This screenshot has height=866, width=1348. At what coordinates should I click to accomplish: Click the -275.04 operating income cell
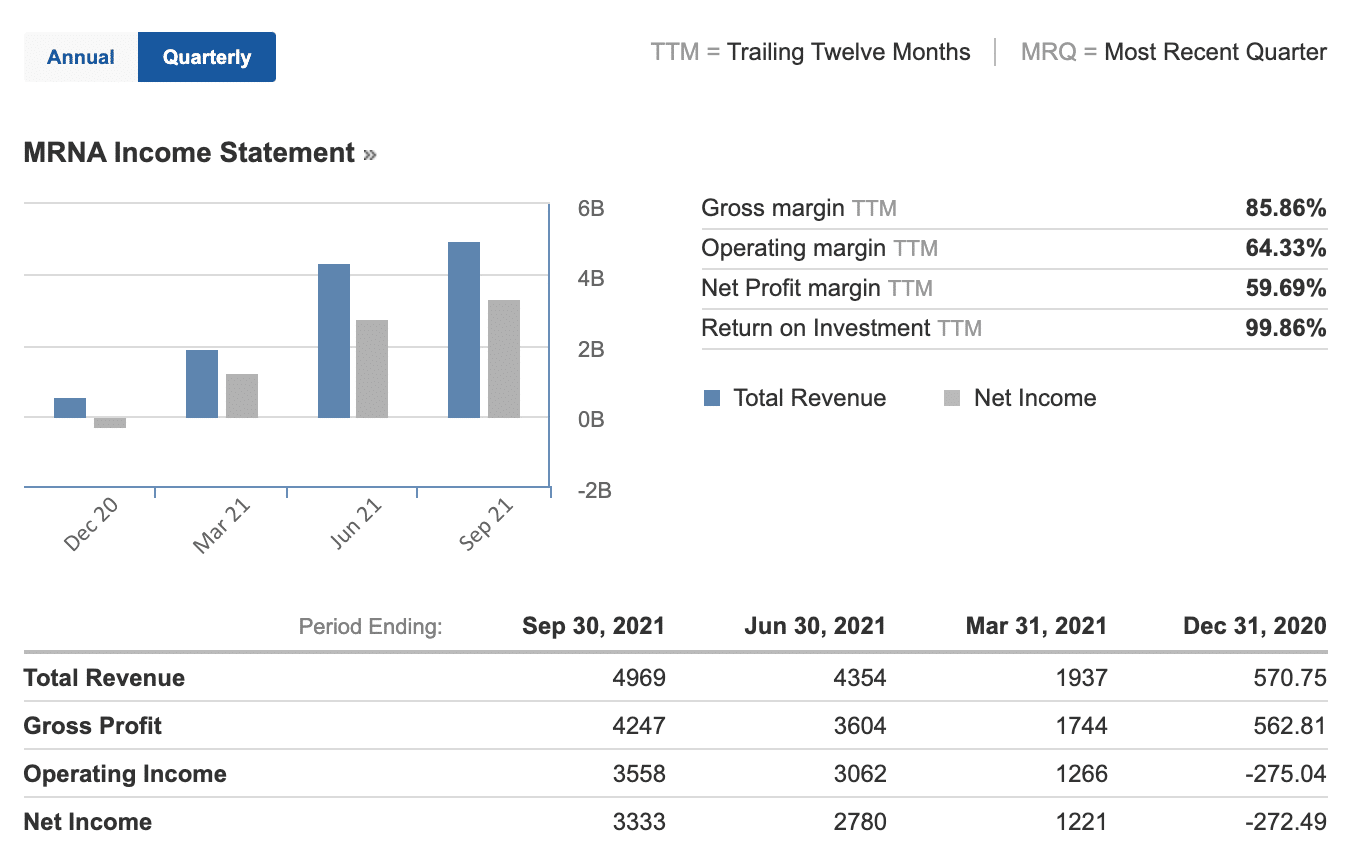(1286, 774)
